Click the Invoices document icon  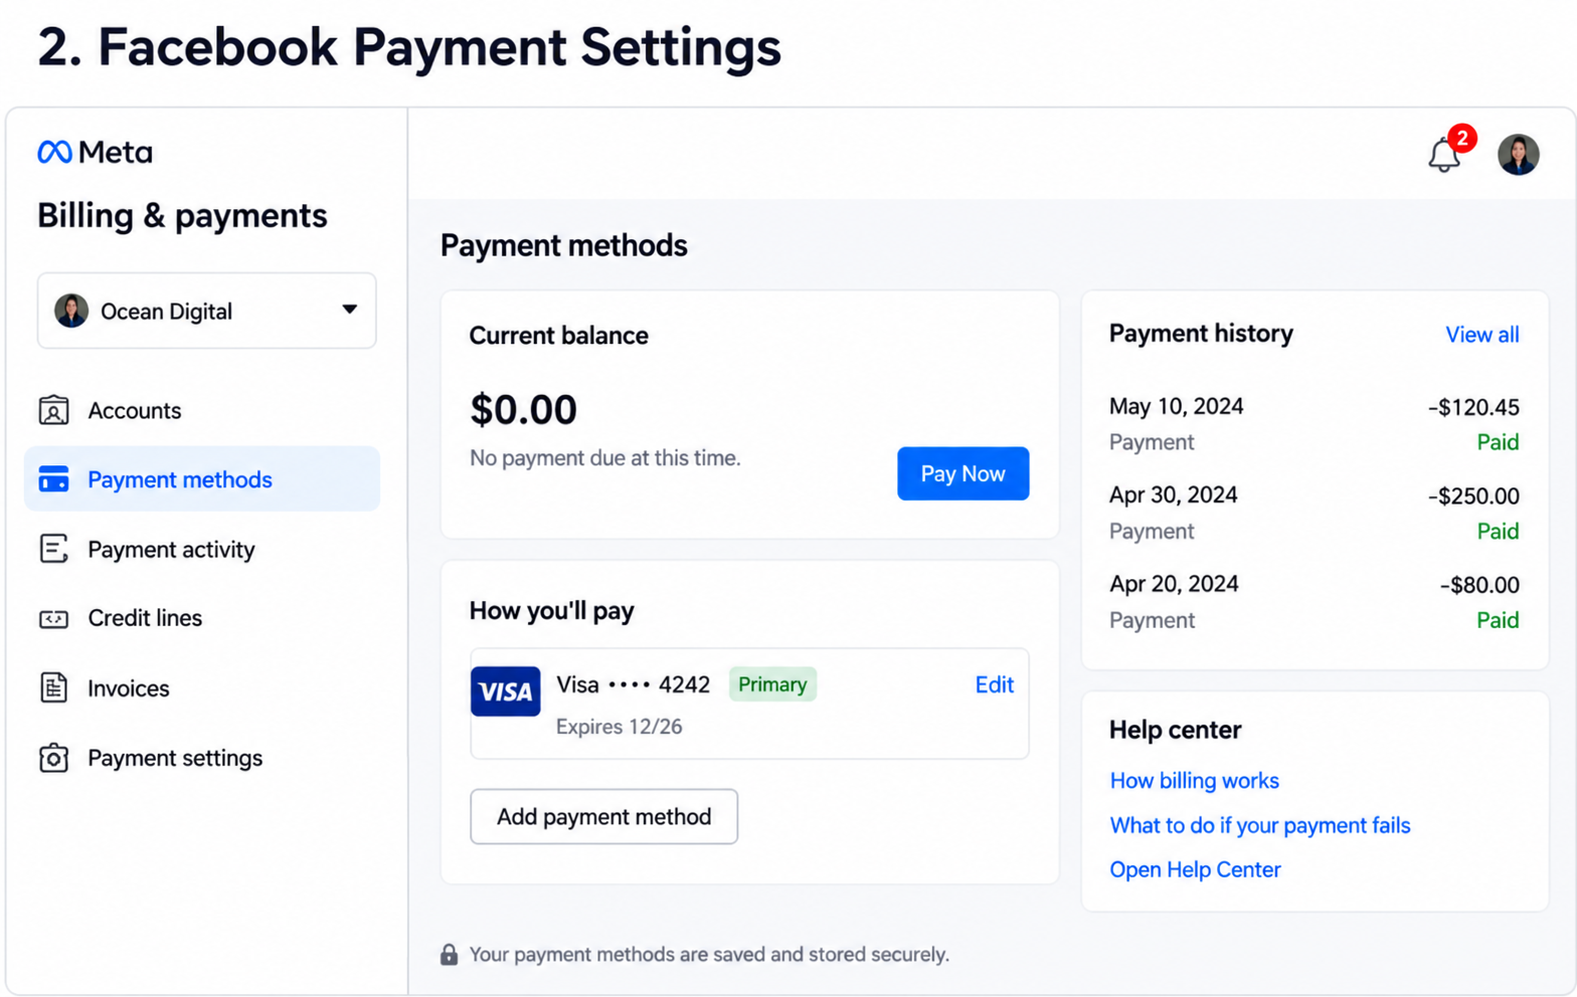pos(54,688)
